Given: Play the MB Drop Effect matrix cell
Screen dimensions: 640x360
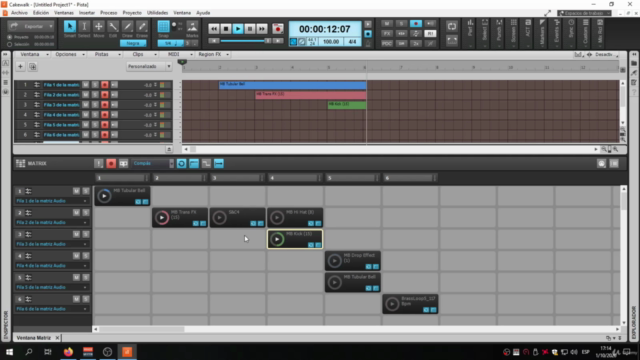Looking at the screenshot, I should tap(334, 261).
